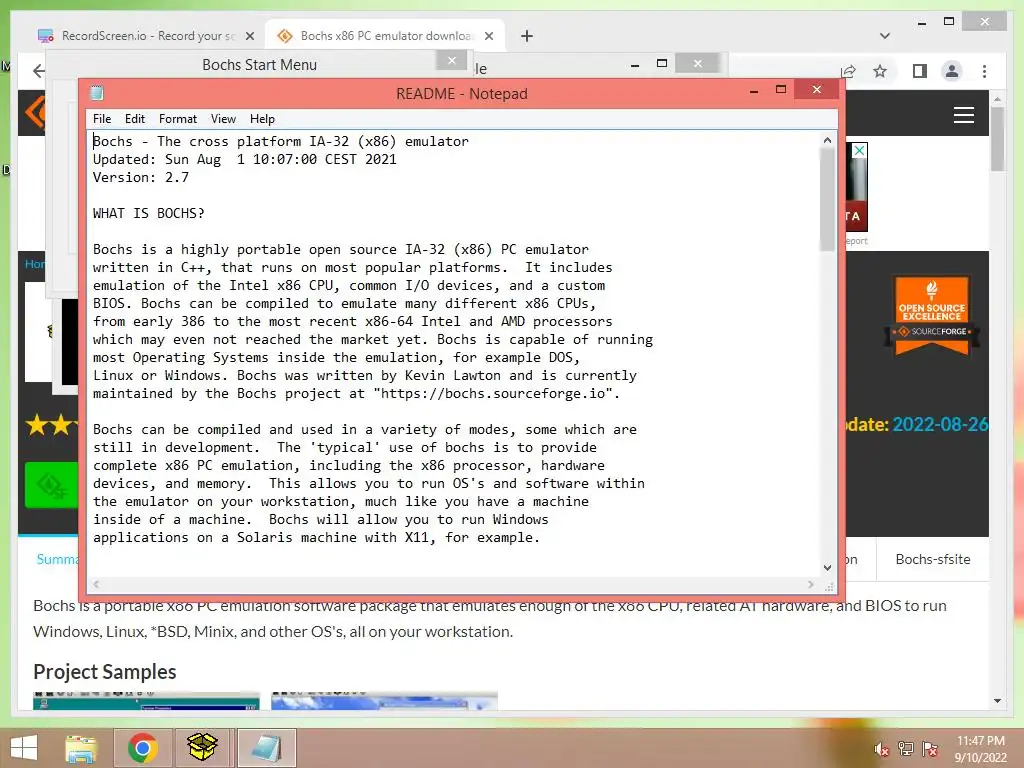Share this page icon in Chrome

click(x=848, y=71)
